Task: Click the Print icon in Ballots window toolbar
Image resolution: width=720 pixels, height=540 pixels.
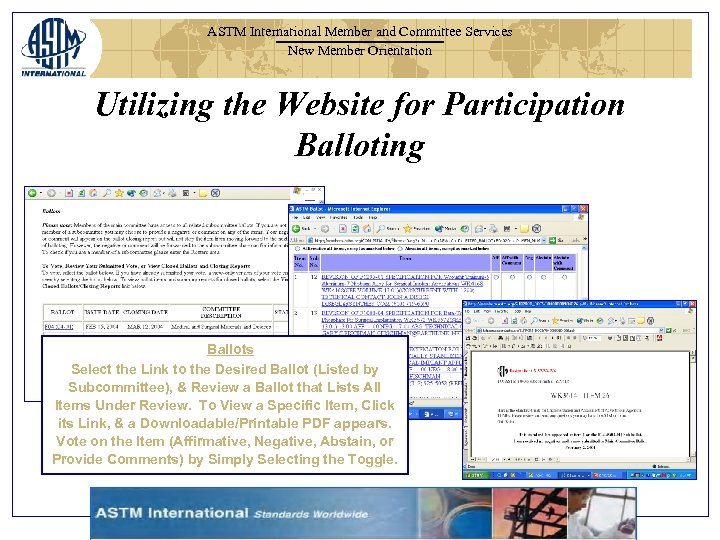Action: coord(172,193)
